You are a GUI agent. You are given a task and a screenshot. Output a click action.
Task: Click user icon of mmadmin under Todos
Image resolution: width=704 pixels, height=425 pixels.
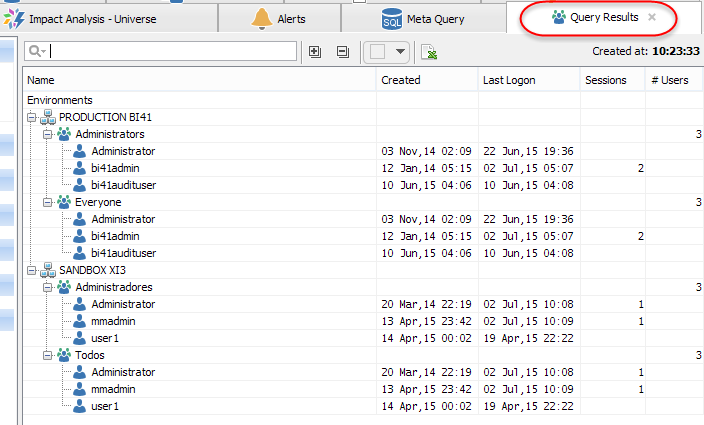pos(79,389)
